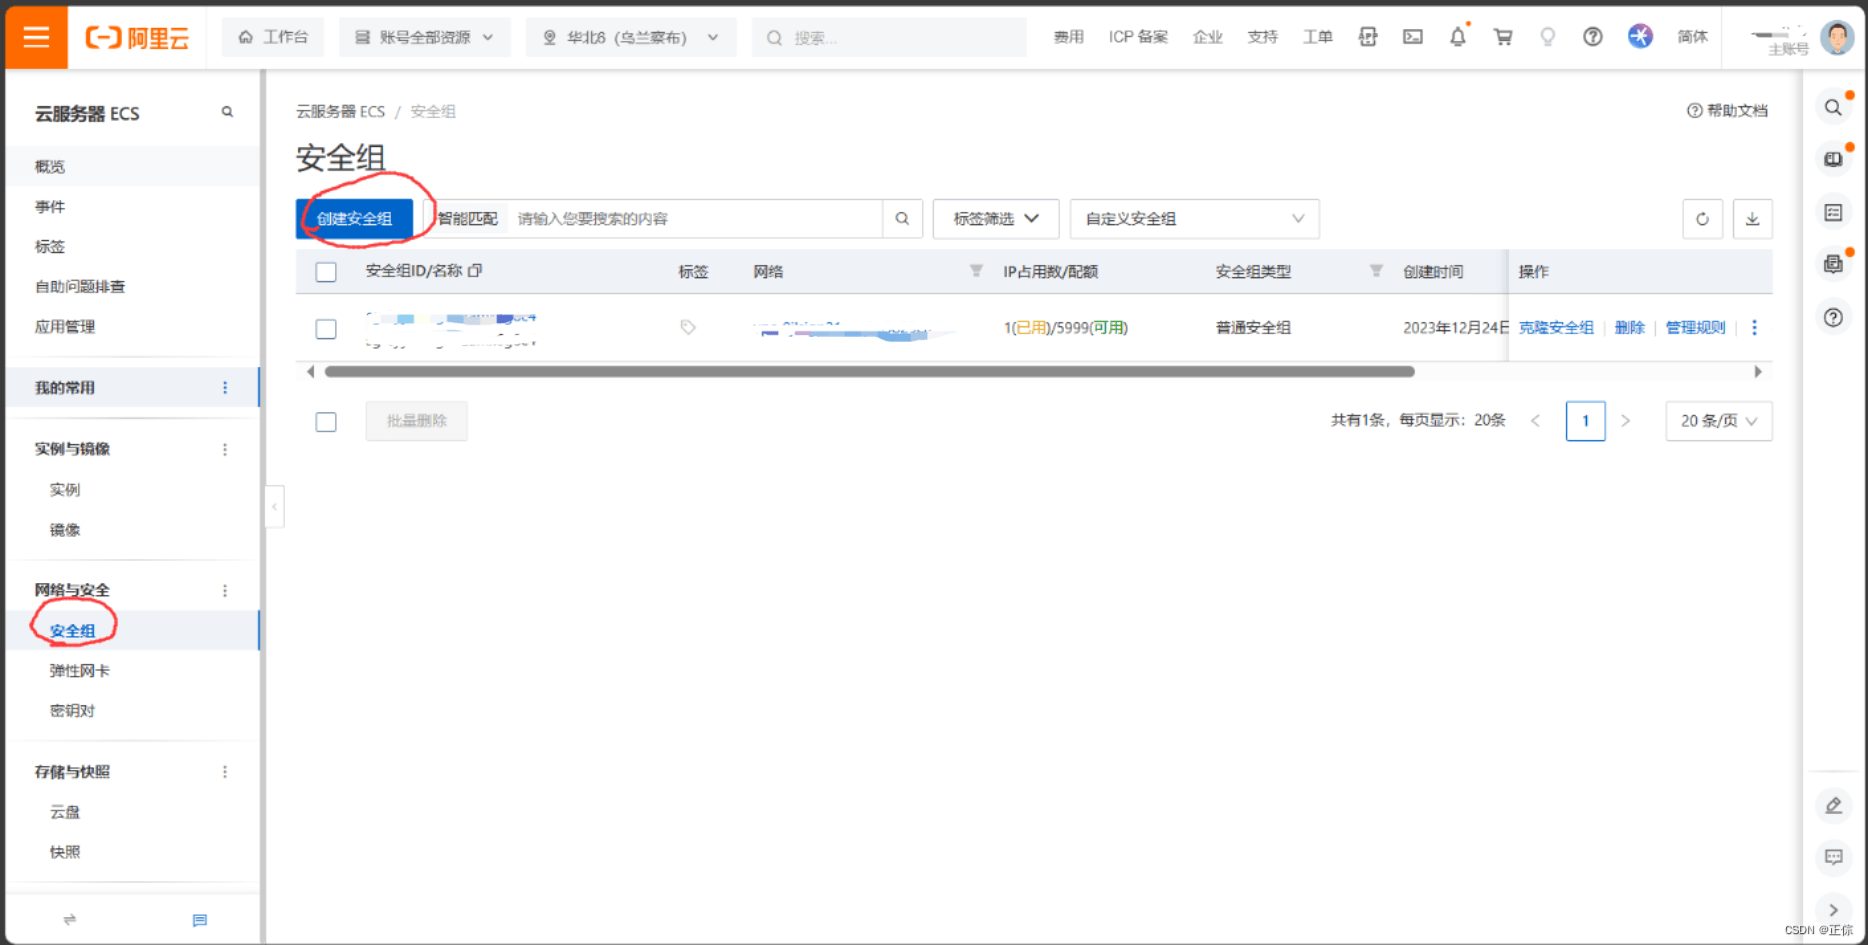
Task: Open the 20 条/页 page size dropdown
Action: pos(1718,421)
